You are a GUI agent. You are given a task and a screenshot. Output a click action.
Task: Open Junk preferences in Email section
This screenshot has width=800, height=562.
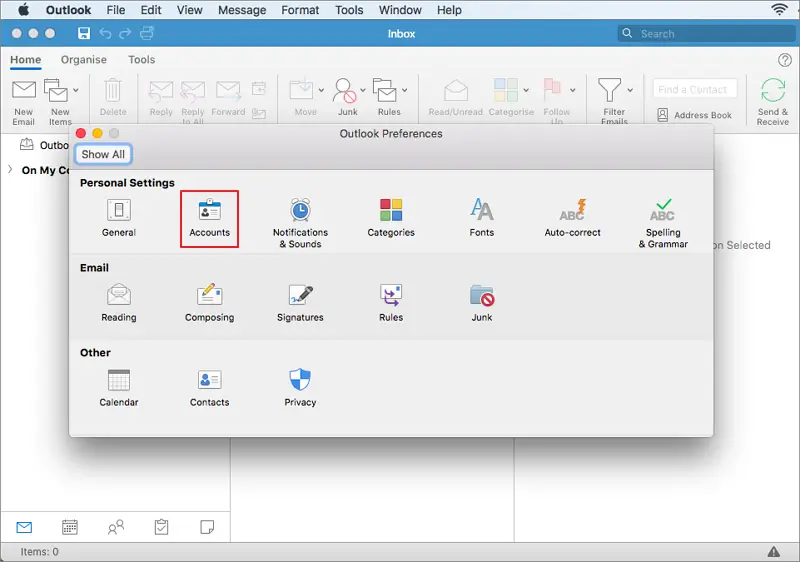482,303
